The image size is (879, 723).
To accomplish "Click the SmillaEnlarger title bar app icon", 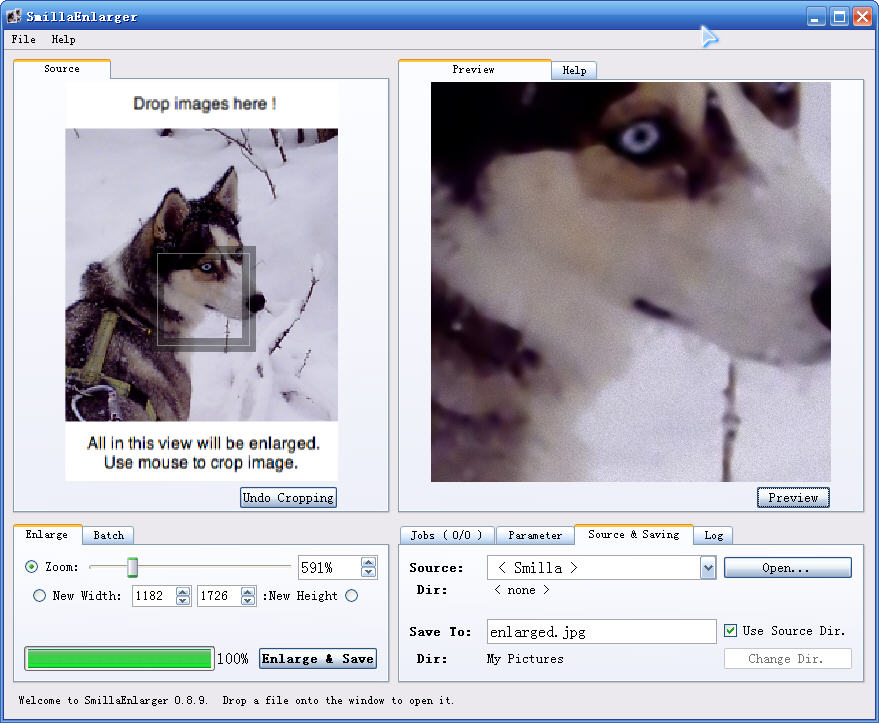I will (14, 16).
